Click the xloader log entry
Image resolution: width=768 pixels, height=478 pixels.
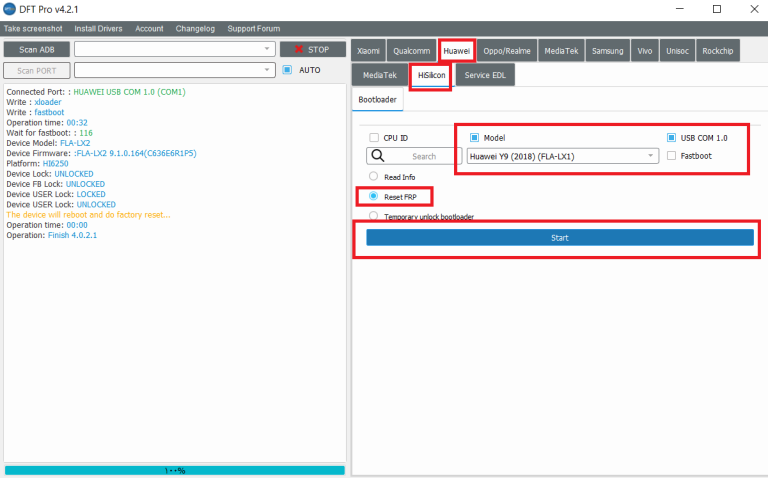48,102
